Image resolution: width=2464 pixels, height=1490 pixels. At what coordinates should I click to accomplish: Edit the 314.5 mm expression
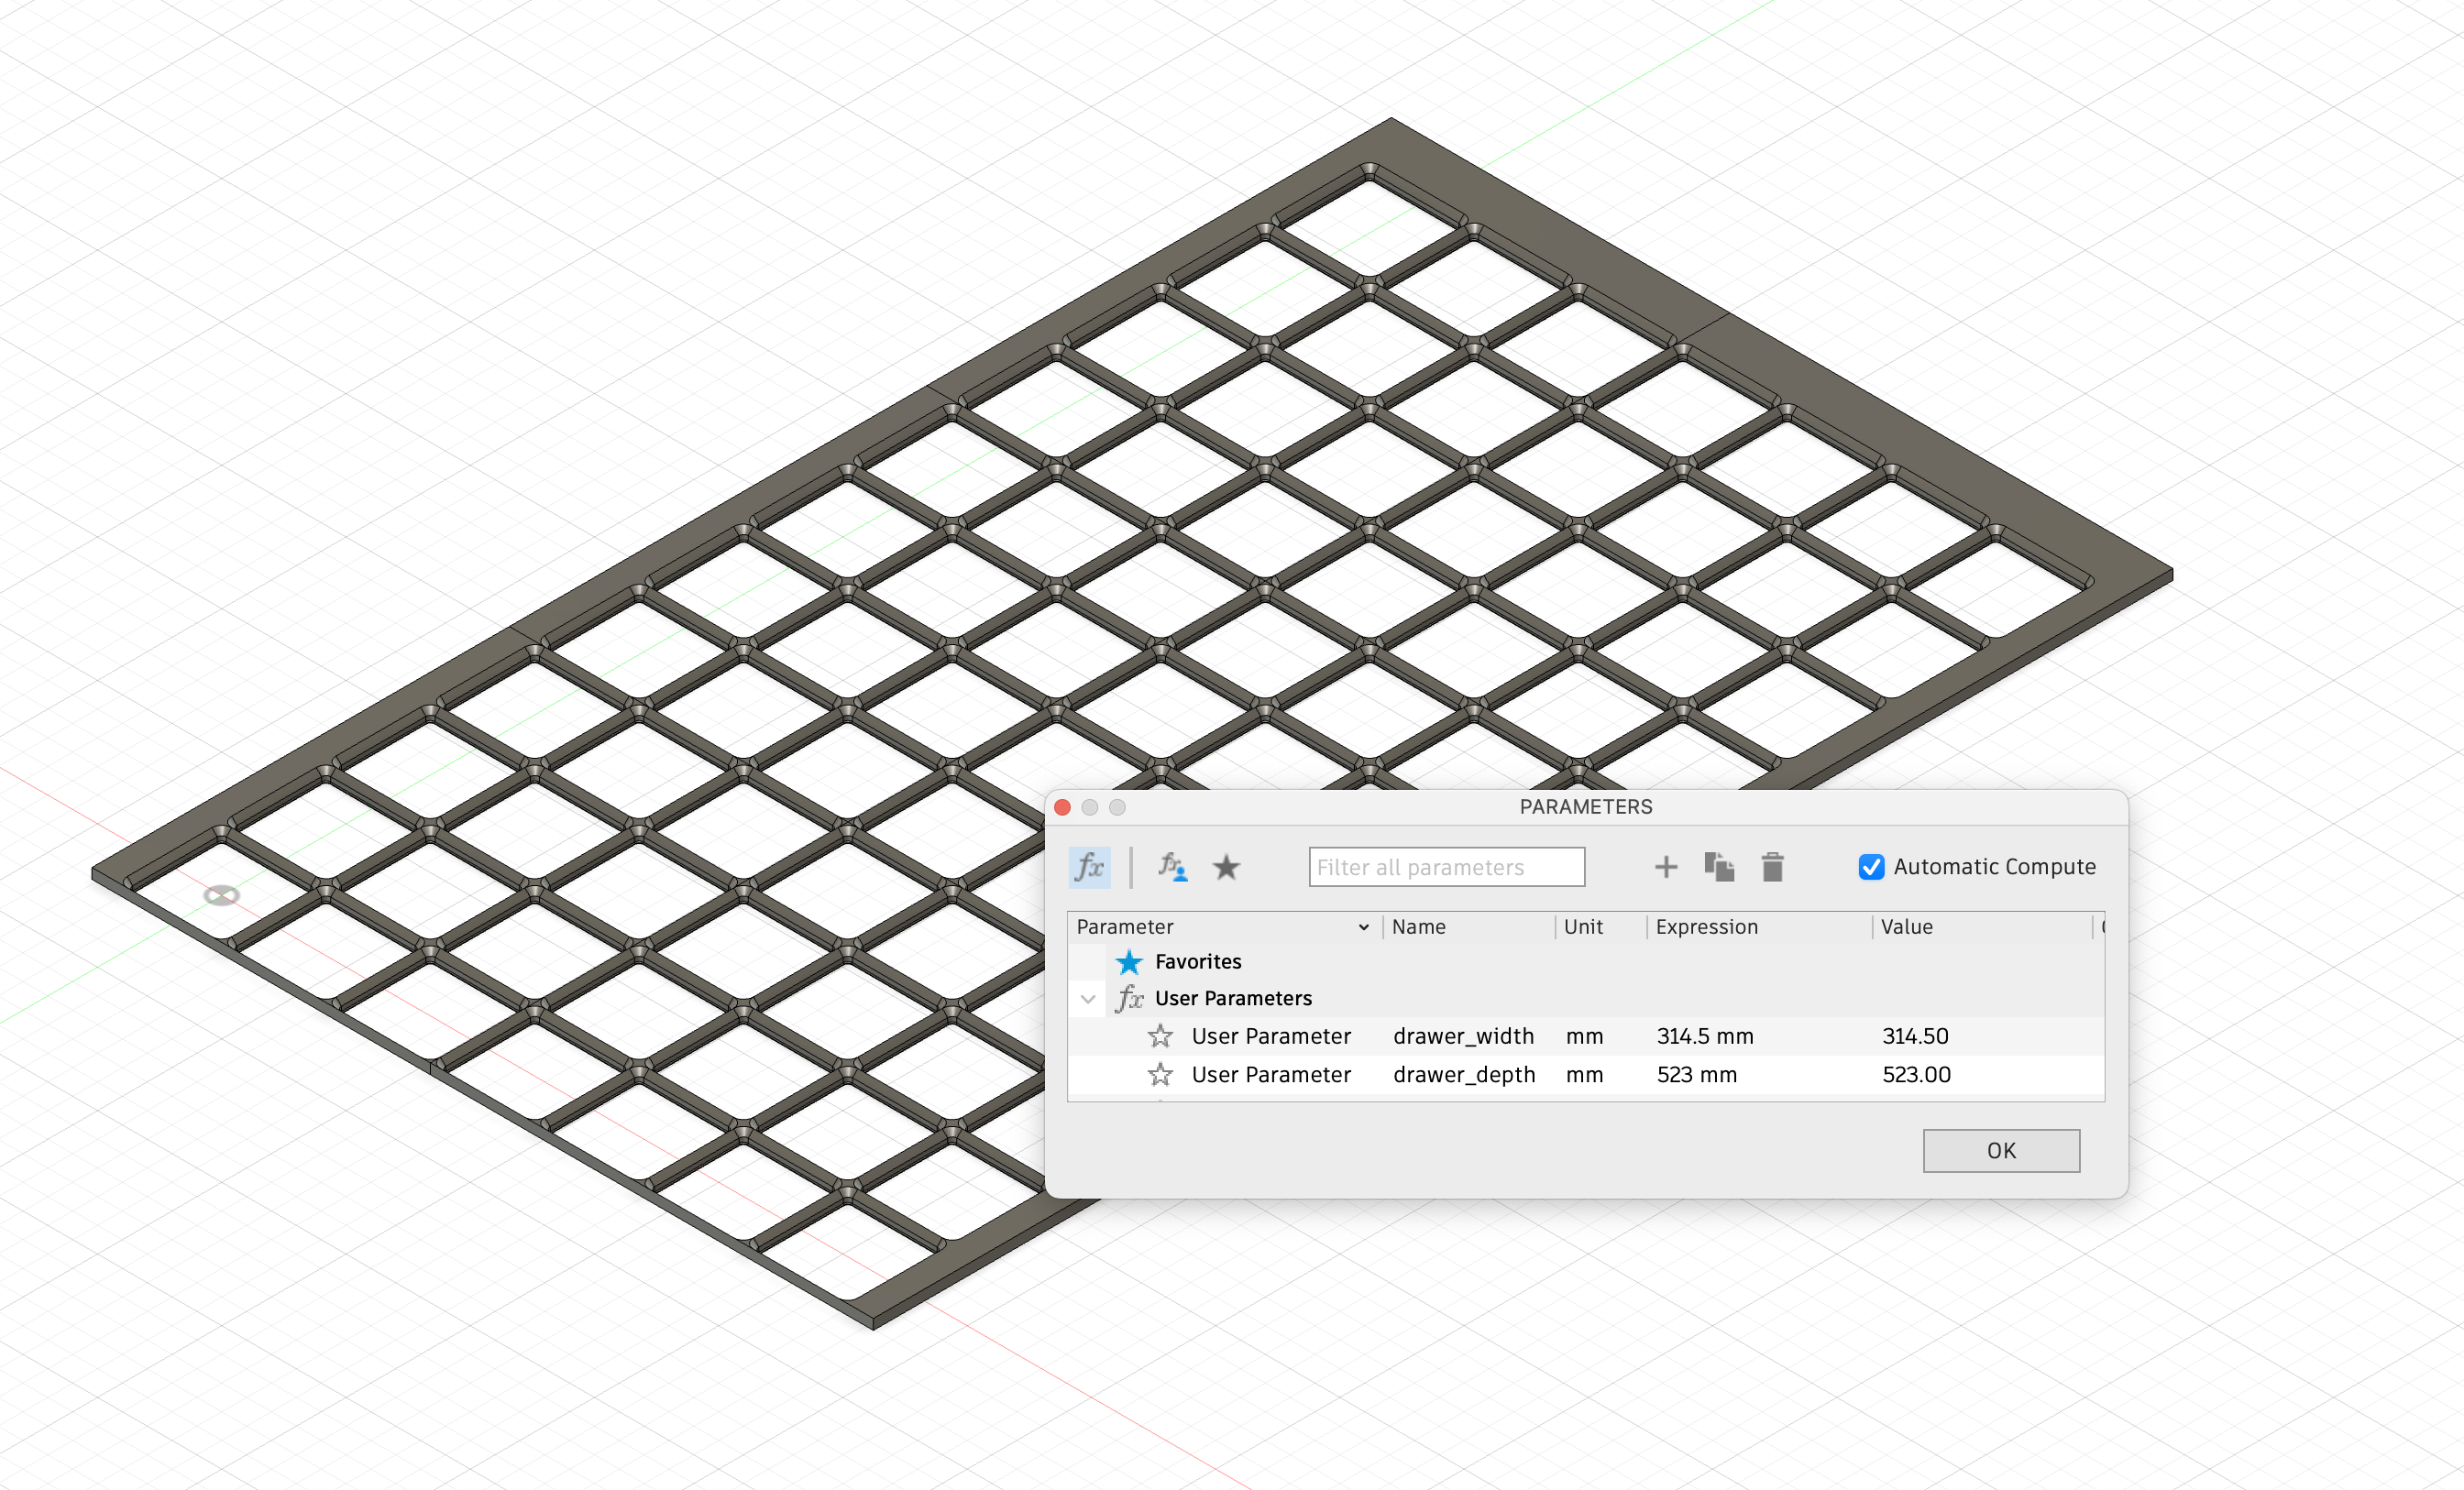tap(1705, 1036)
